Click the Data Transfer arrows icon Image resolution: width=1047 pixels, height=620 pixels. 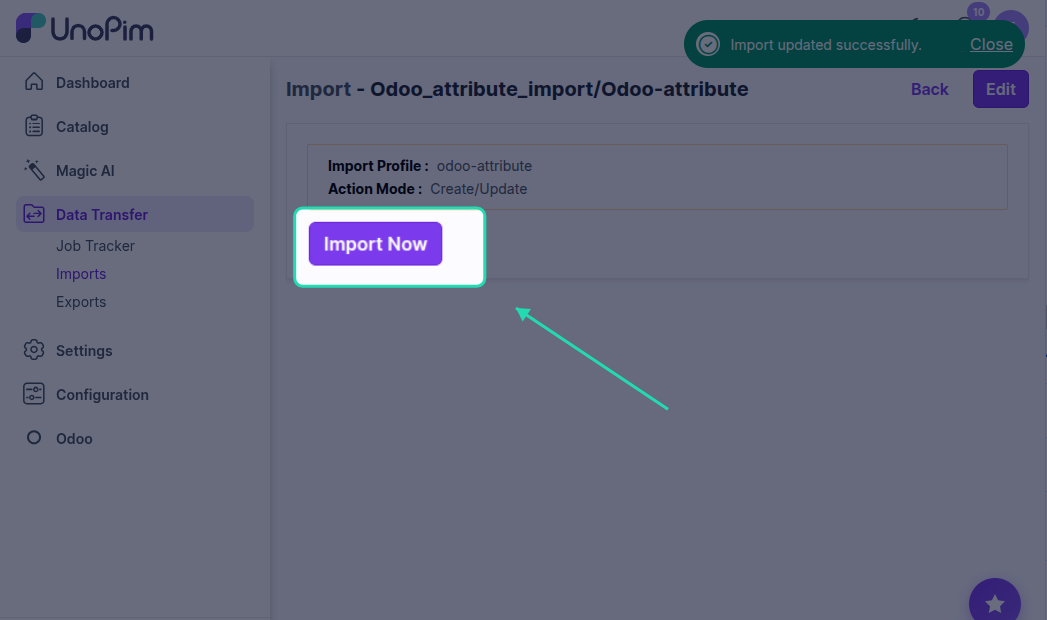(x=34, y=214)
